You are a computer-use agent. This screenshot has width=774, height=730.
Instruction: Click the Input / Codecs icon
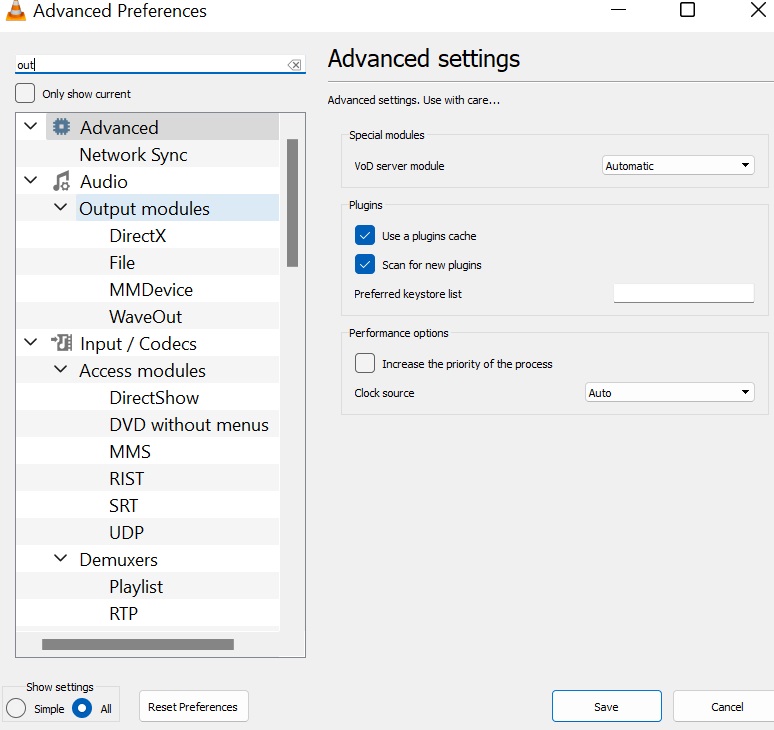click(62, 343)
